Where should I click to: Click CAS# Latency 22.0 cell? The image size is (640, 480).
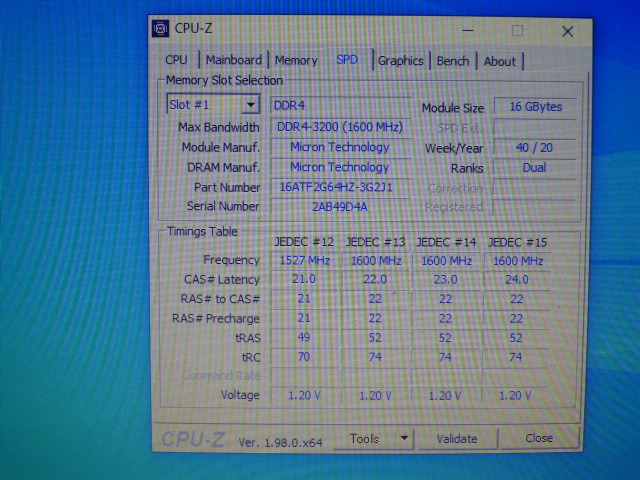375,280
